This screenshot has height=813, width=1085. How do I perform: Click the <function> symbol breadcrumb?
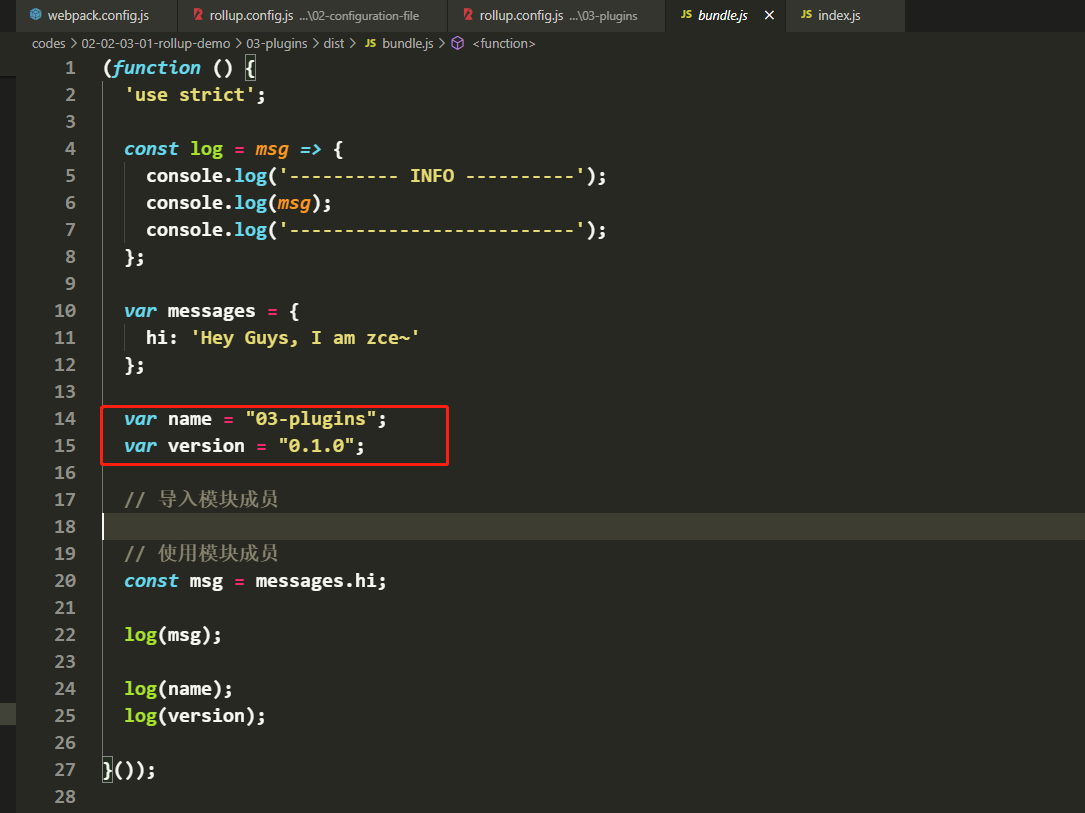(504, 44)
